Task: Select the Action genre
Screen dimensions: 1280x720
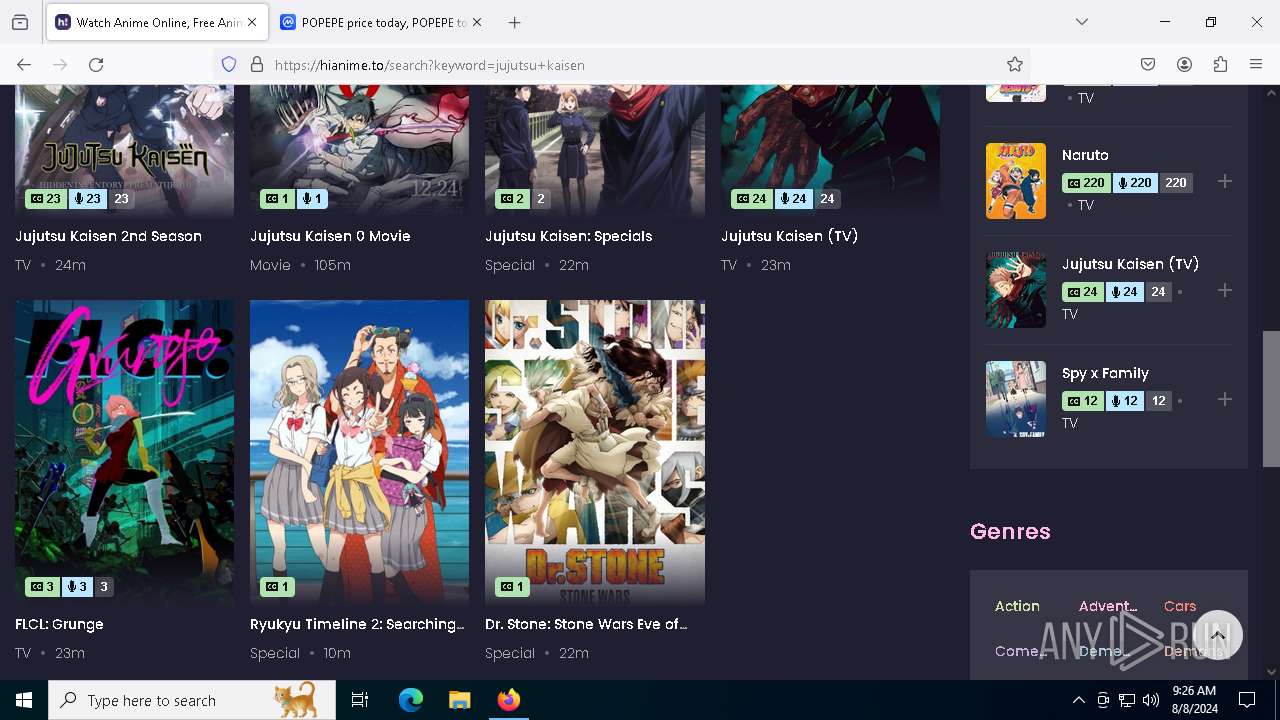Action: (1017, 607)
